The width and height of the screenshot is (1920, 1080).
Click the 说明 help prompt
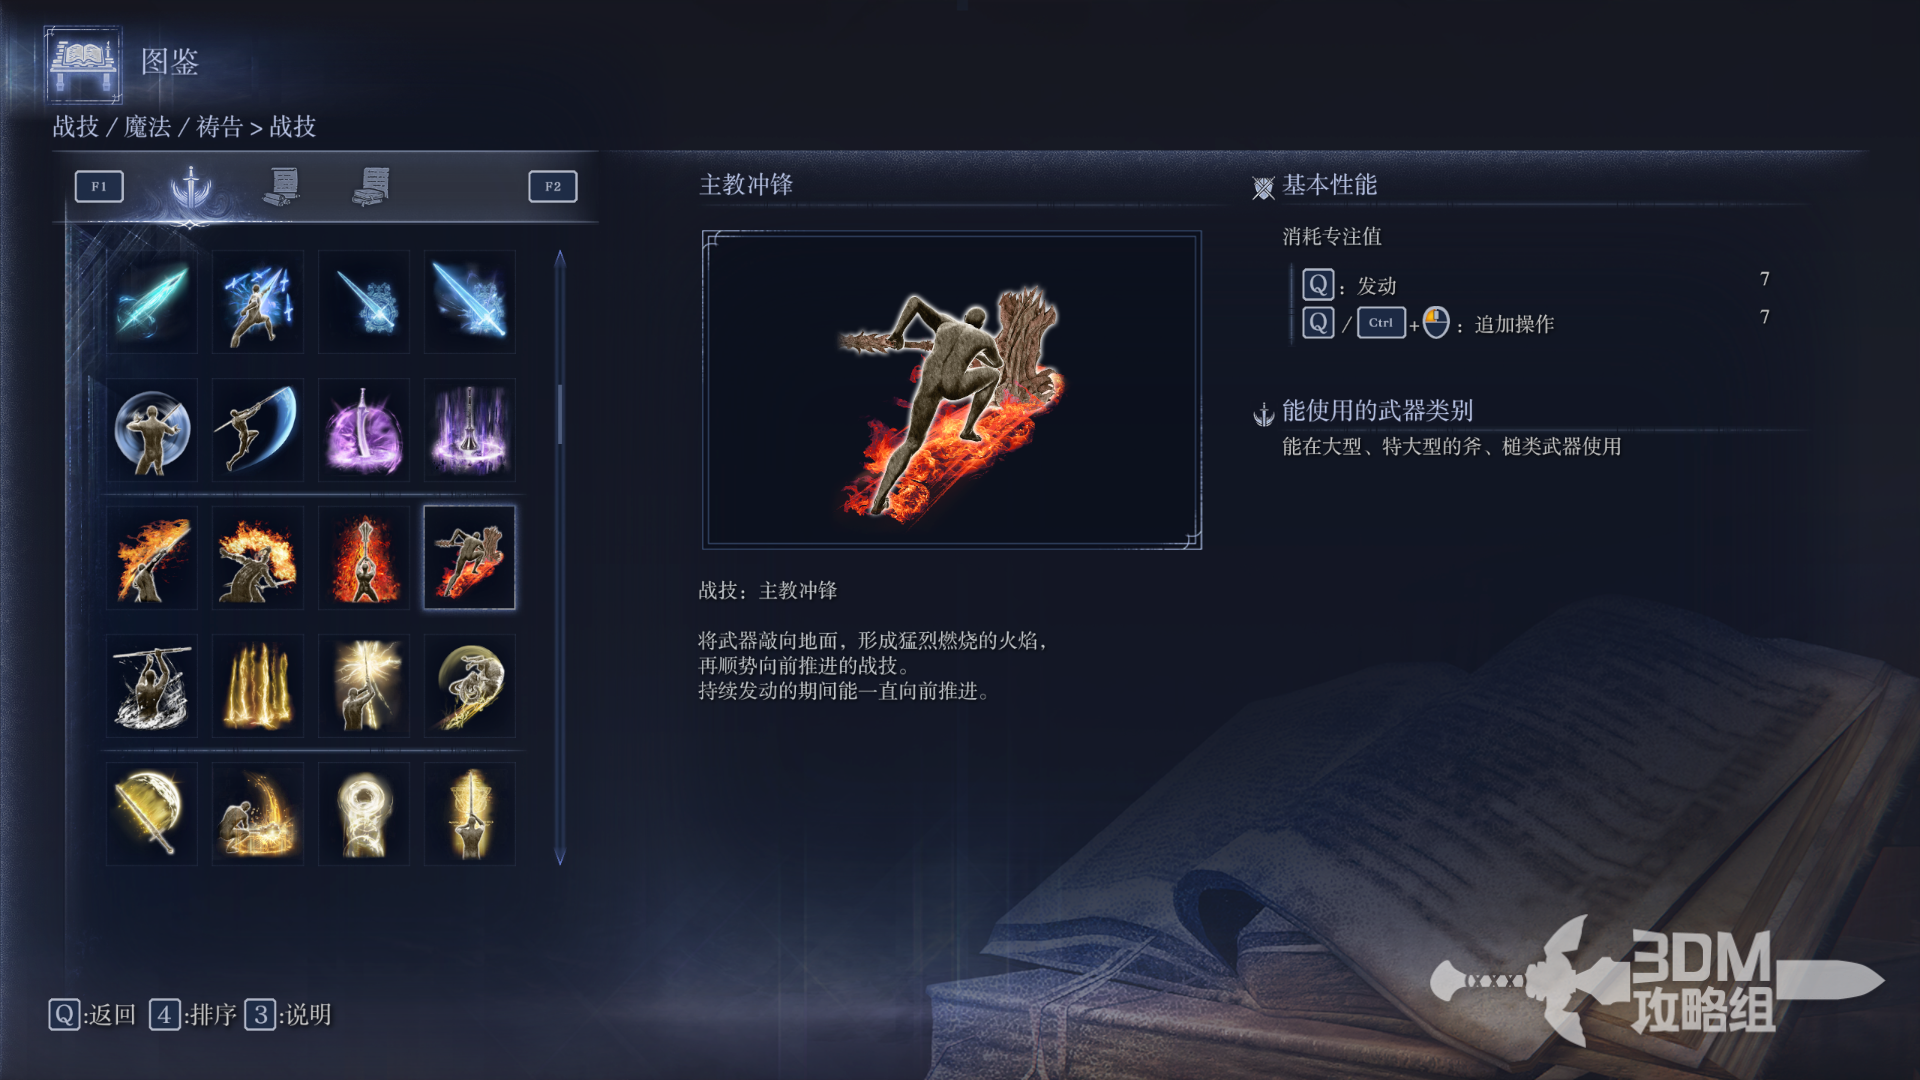[288, 1015]
